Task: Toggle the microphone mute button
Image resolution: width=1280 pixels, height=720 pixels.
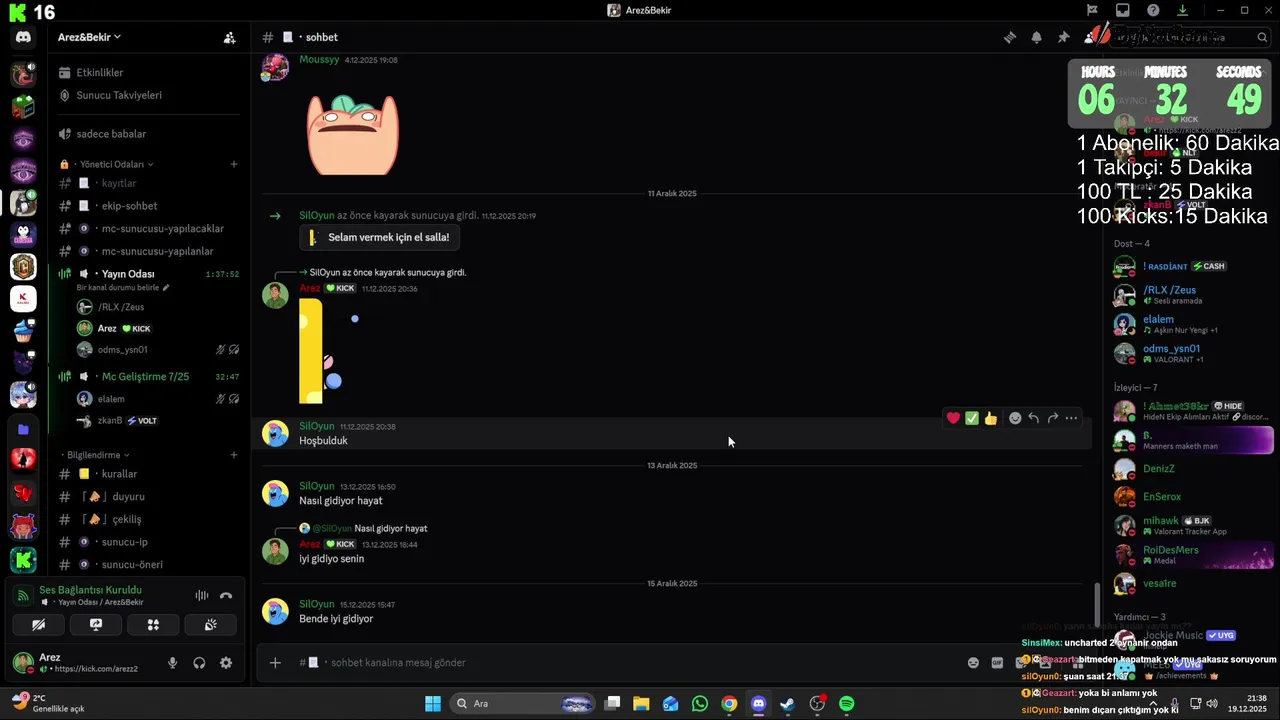Action: (173, 662)
